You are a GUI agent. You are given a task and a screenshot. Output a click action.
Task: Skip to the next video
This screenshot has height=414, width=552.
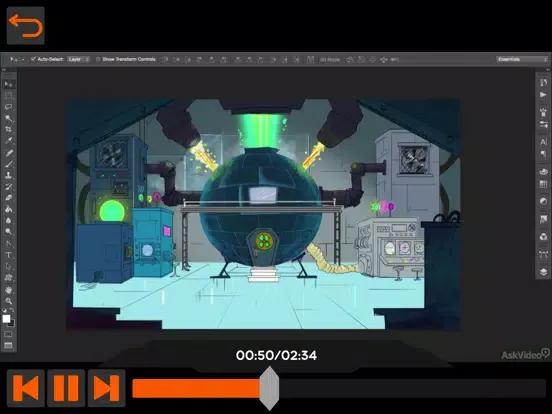point(107,388)
